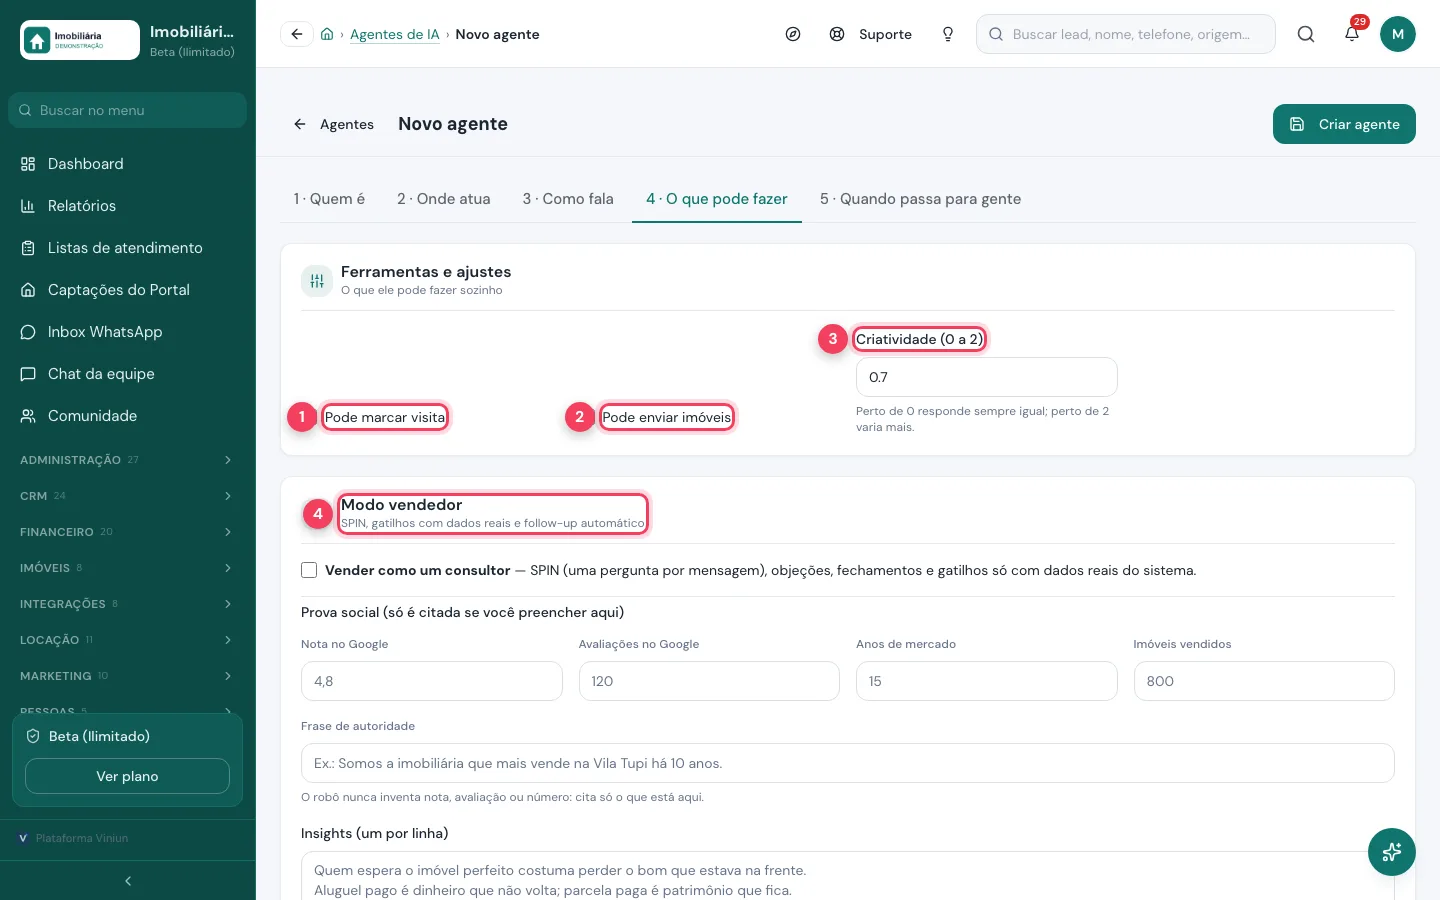
Task: Expand the LOCAÇÃO section
Action: [x=127, y=640]
